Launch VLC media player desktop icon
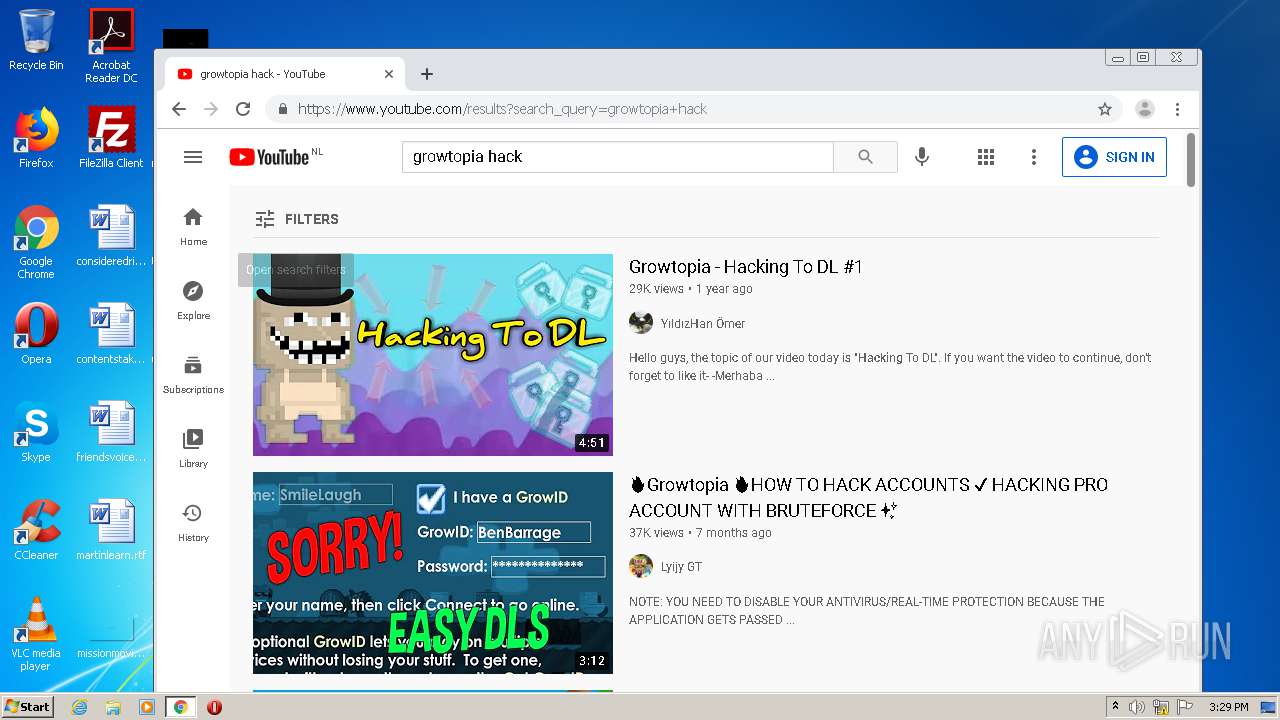This screenshot has height=720, width=1280. (36, 633)
